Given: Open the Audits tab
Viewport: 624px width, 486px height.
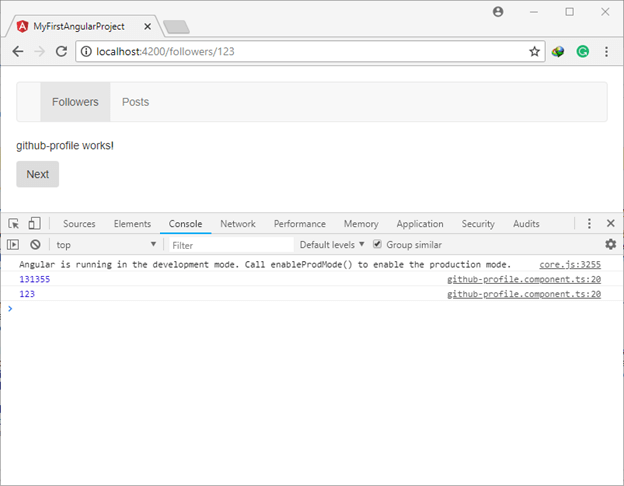Looking at the screenshot, I should pyautogui.click(x=526, y=224).
